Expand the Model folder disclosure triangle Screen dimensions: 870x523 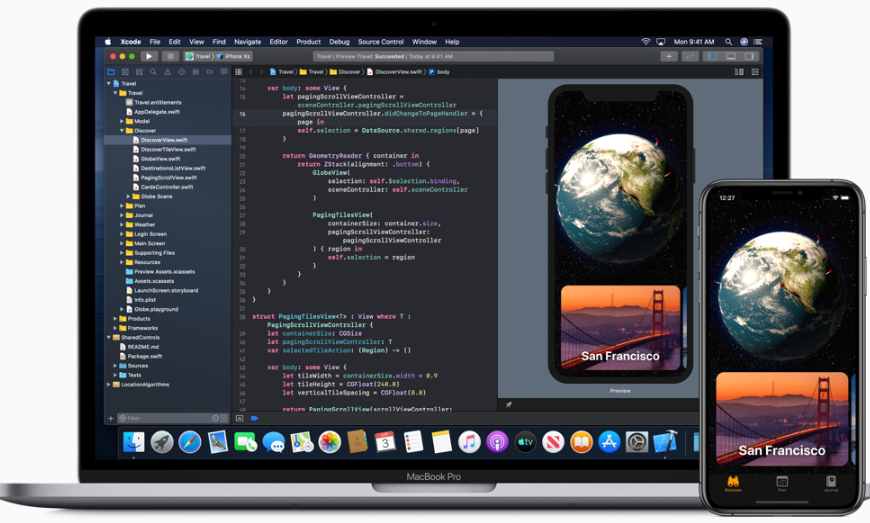pyautogui.click(x=122, y=121)
